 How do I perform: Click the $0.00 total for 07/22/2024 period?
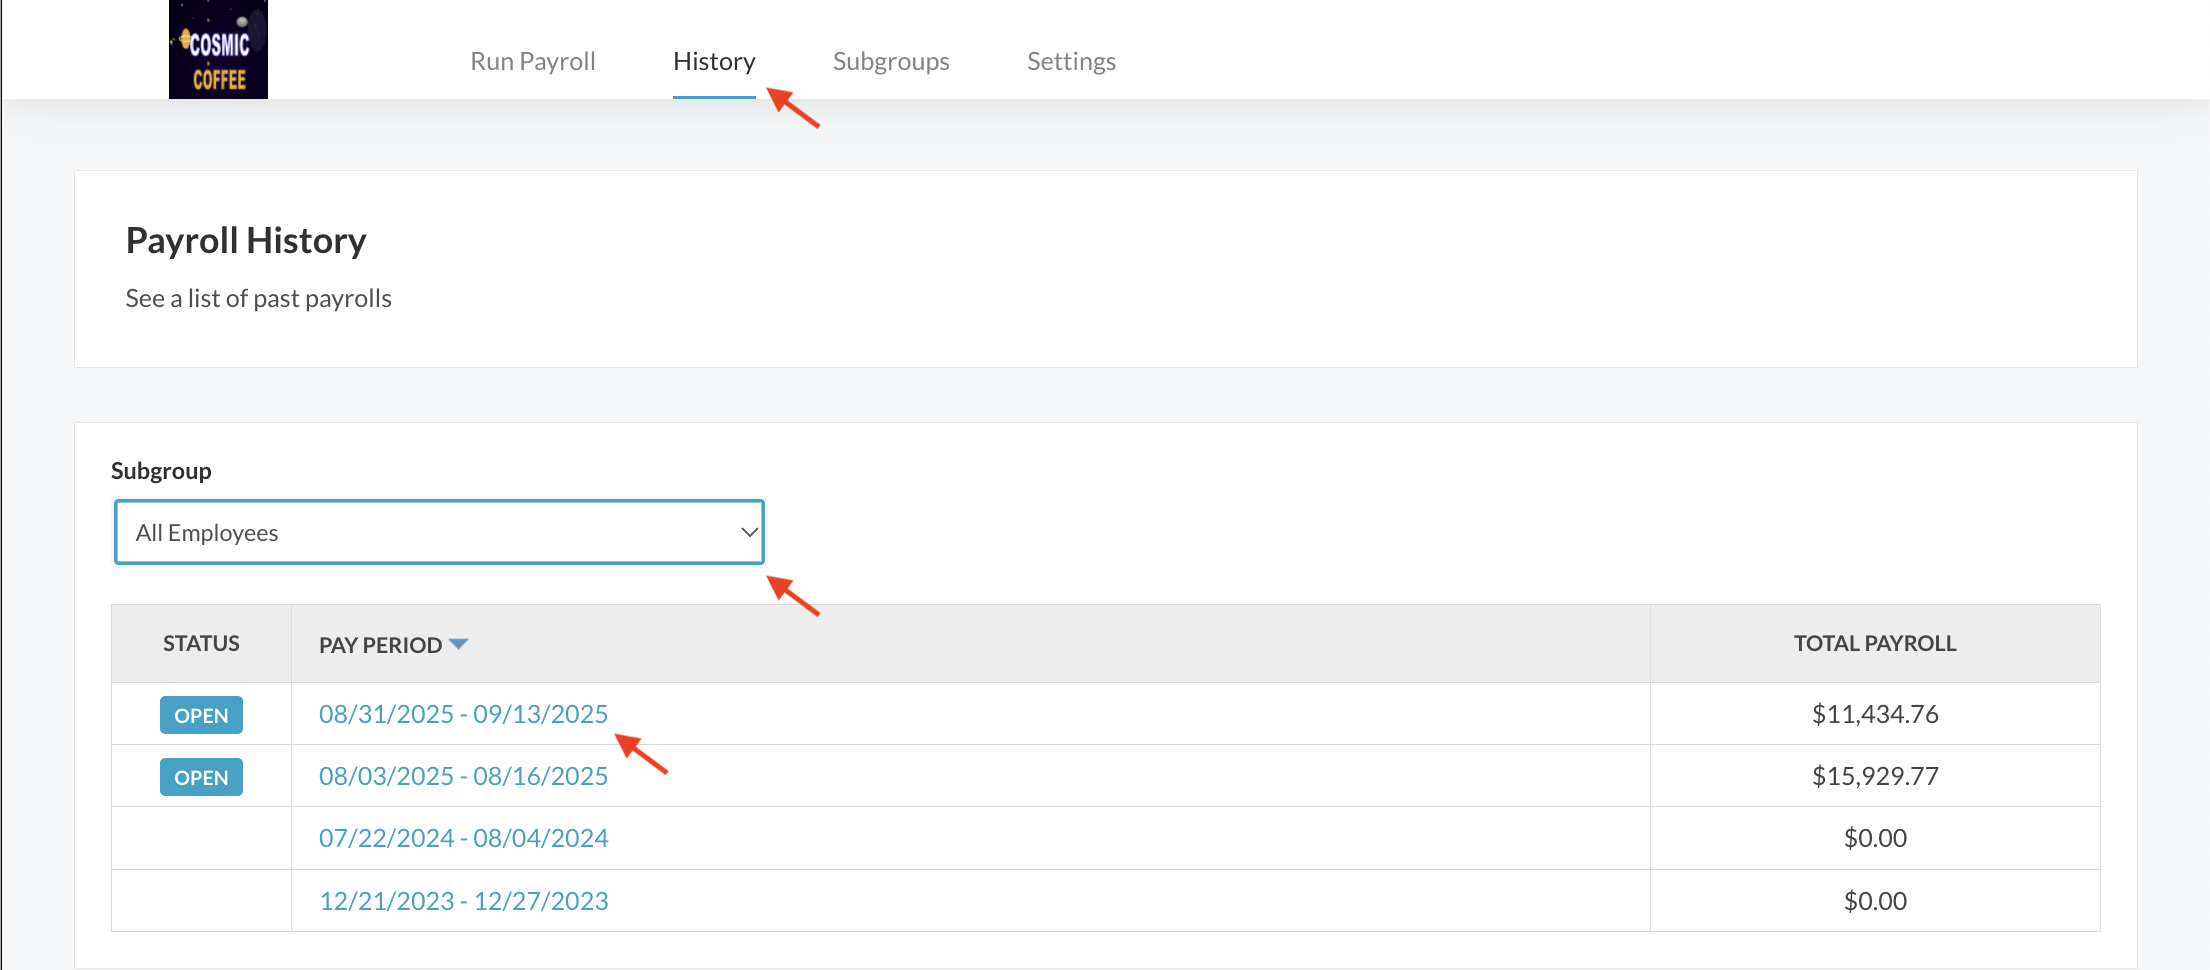1874,838
